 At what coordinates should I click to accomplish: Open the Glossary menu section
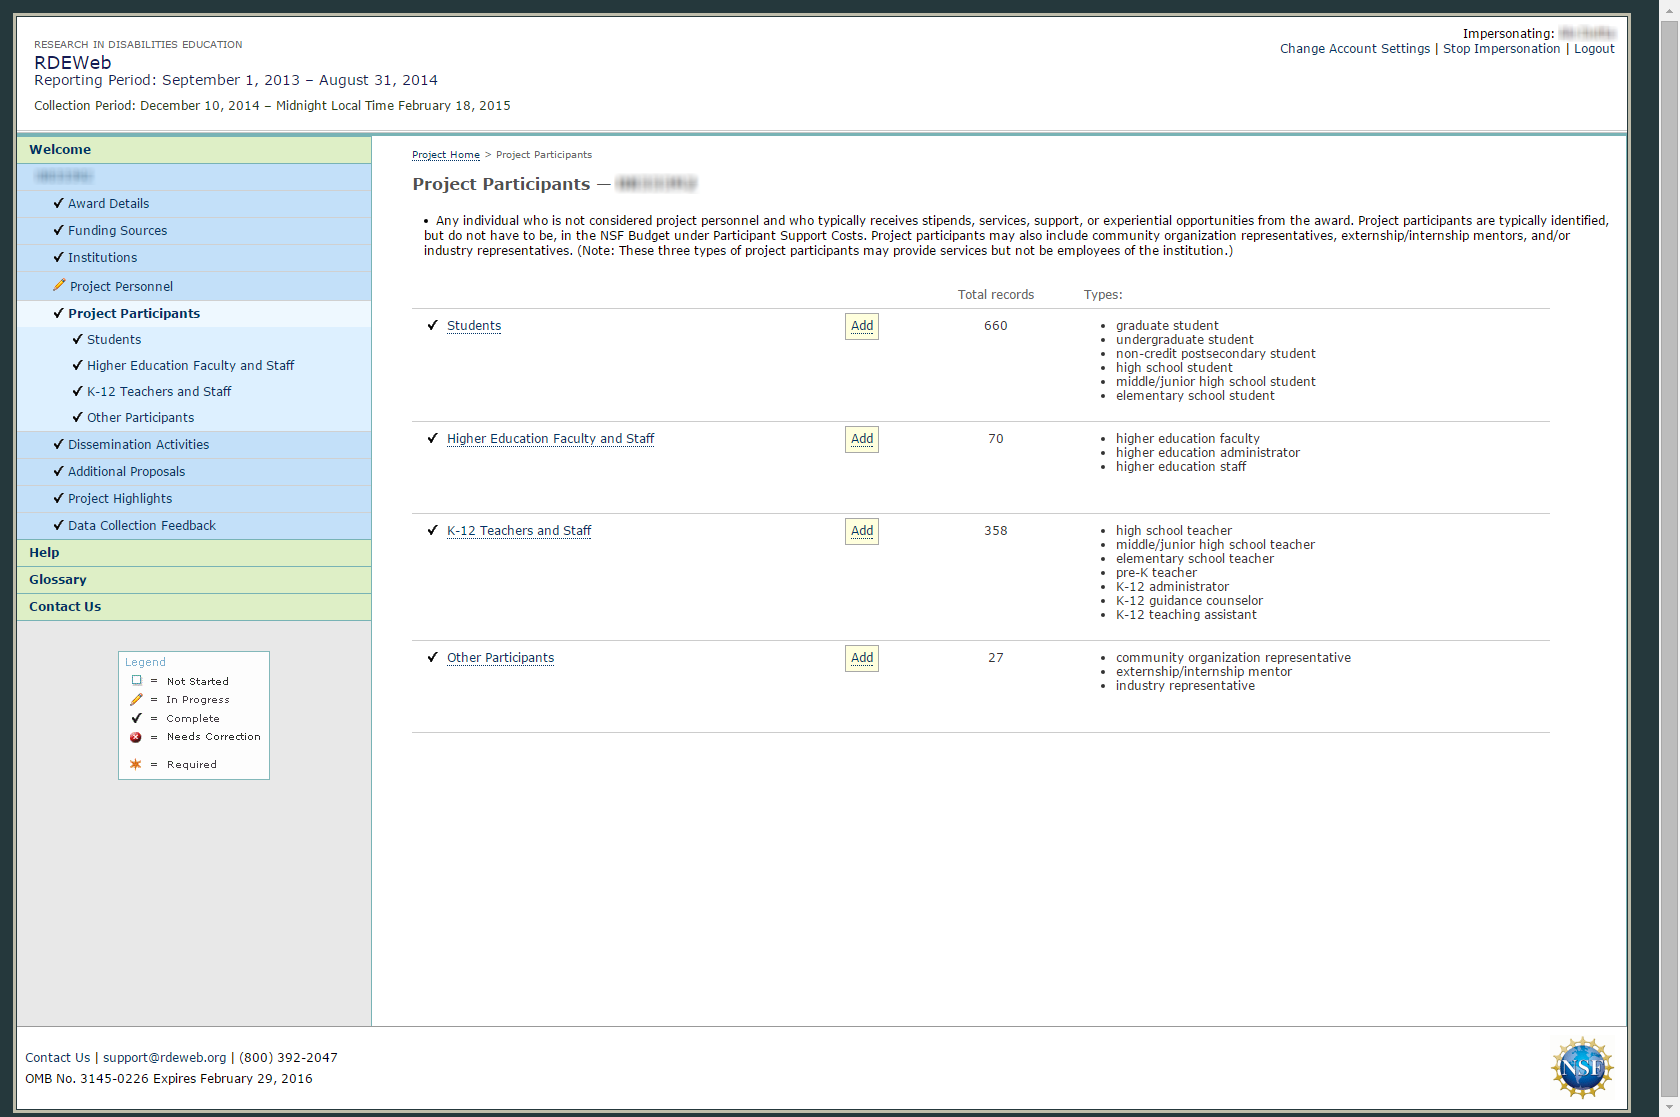pos(194,580)
